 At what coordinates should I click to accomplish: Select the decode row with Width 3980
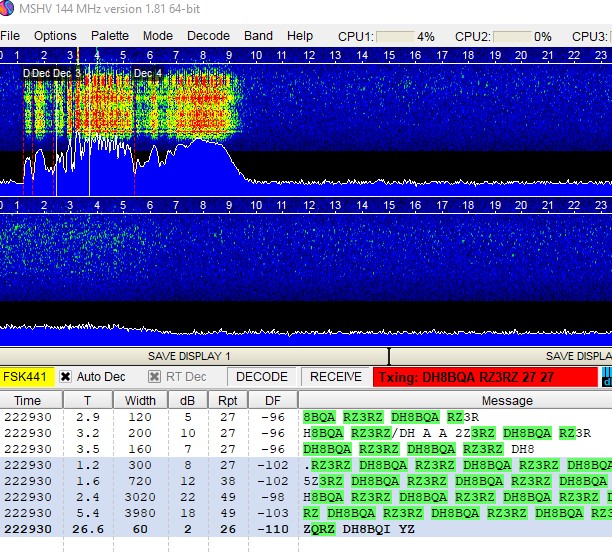306,513
